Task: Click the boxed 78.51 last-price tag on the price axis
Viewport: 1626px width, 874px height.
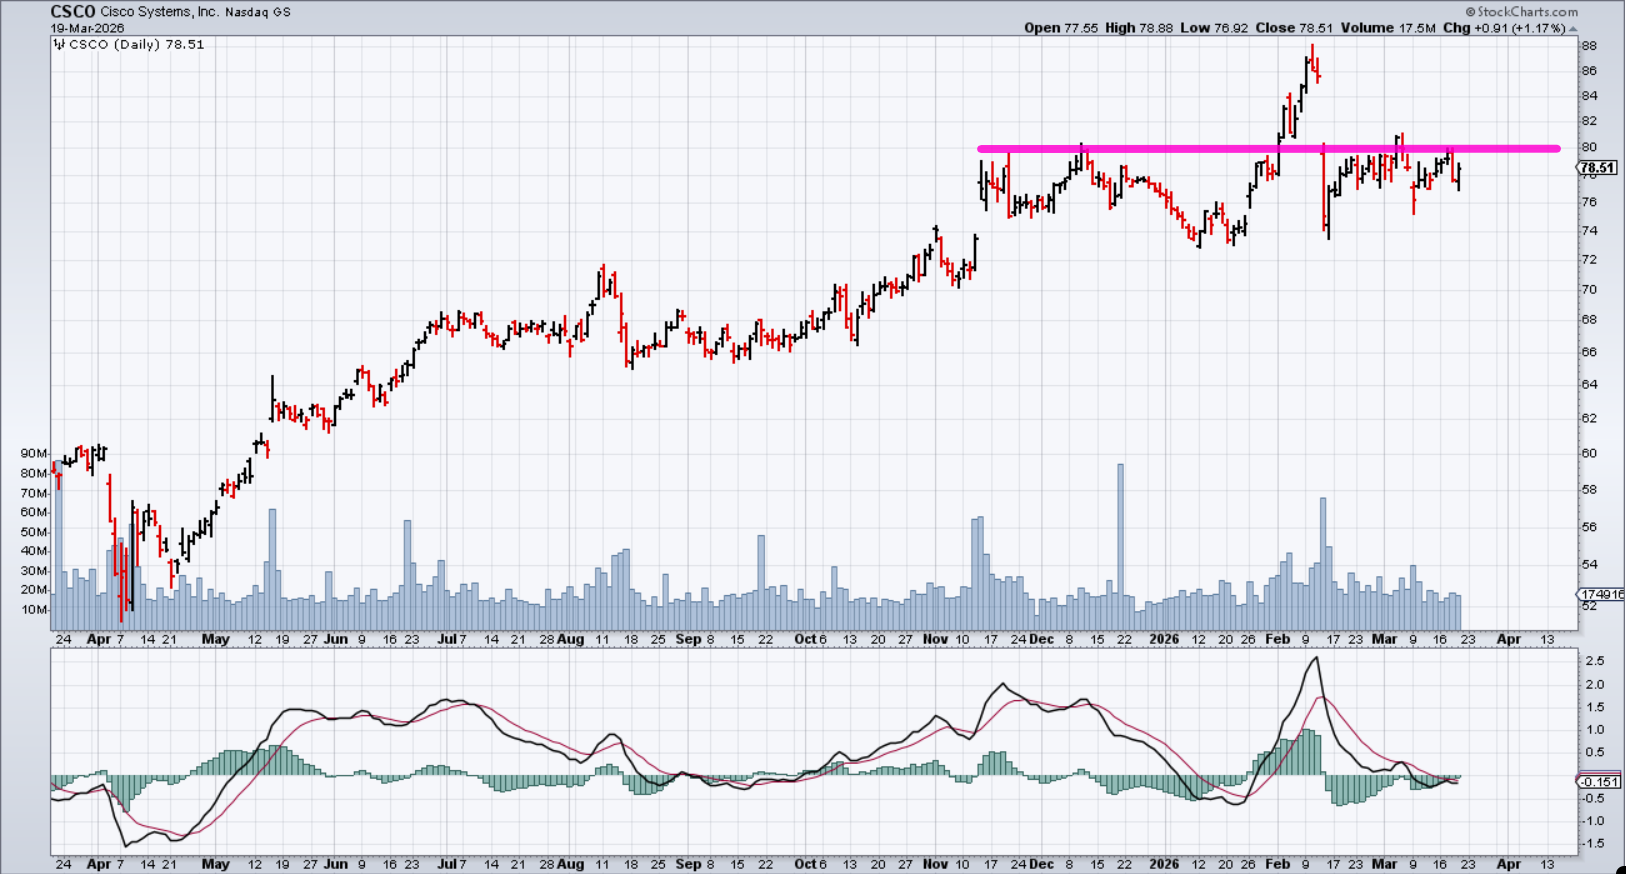Action: [1598, 168]
